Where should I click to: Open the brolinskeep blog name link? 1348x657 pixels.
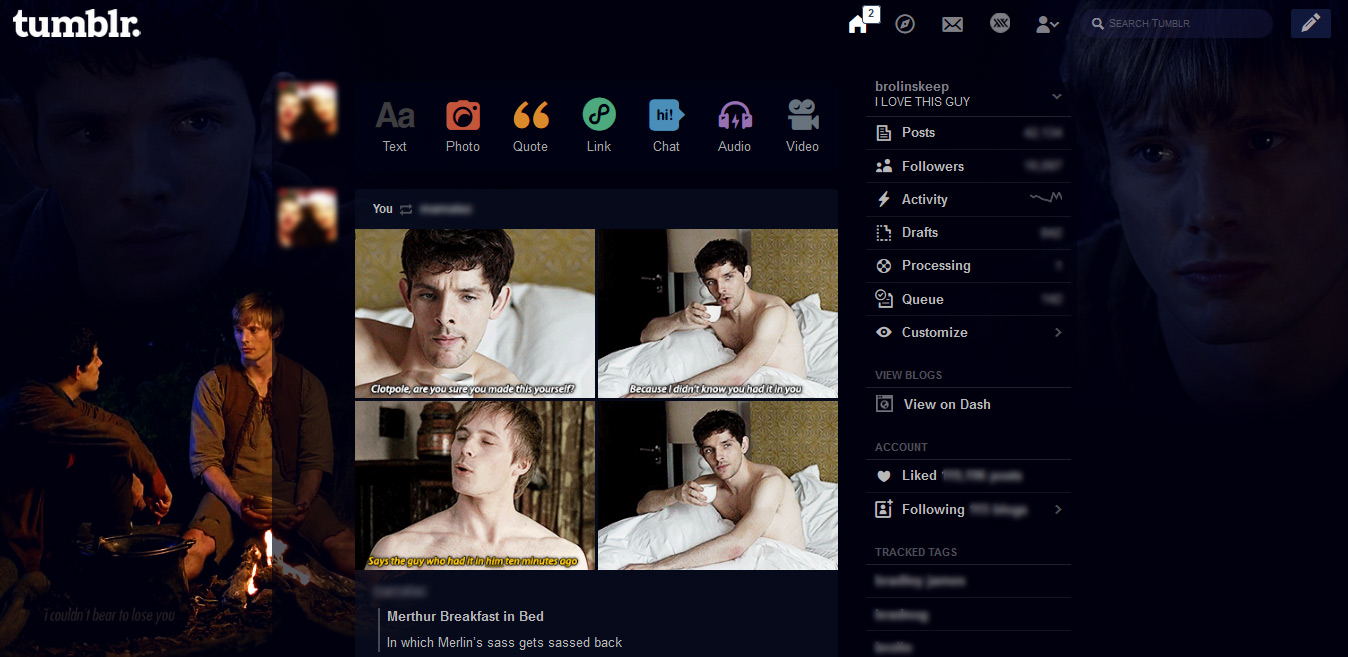tap(912, 86)
